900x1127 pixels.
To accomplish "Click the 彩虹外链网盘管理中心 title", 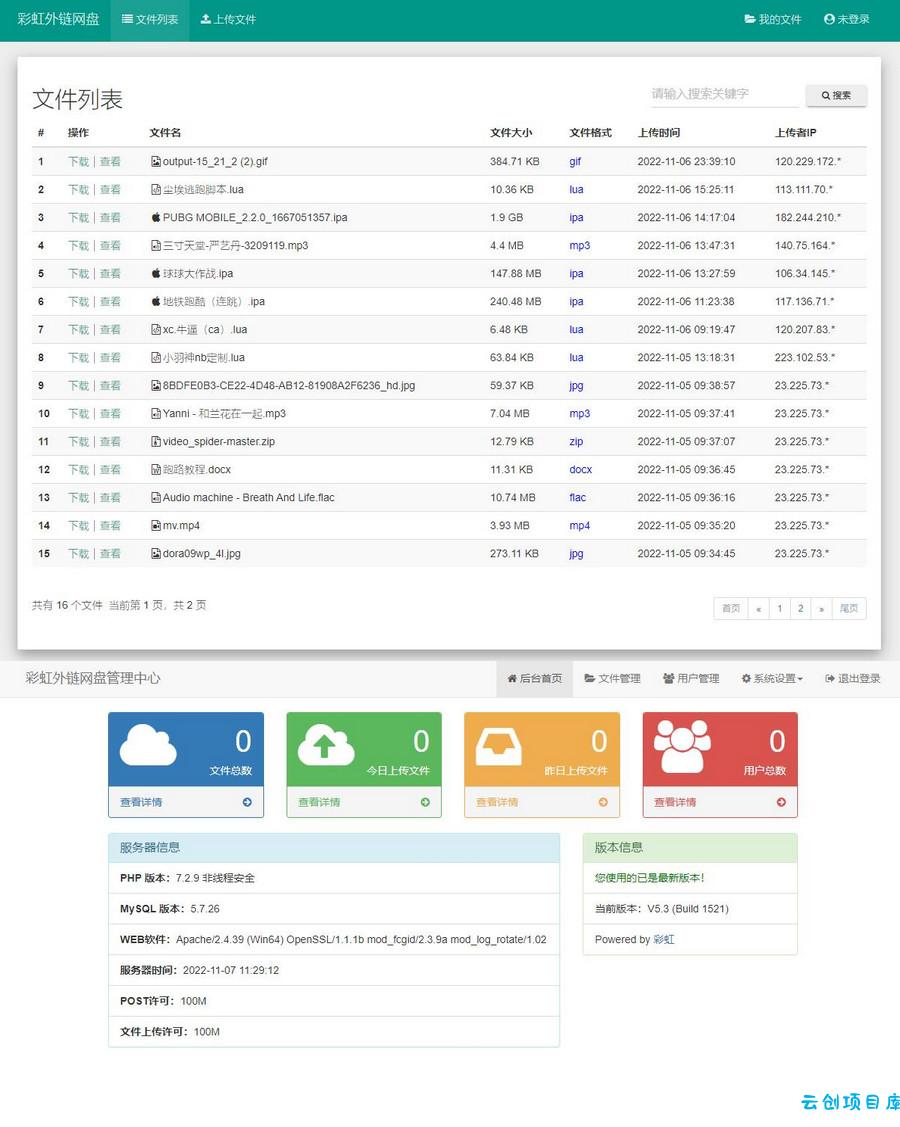I will (93, 678).
